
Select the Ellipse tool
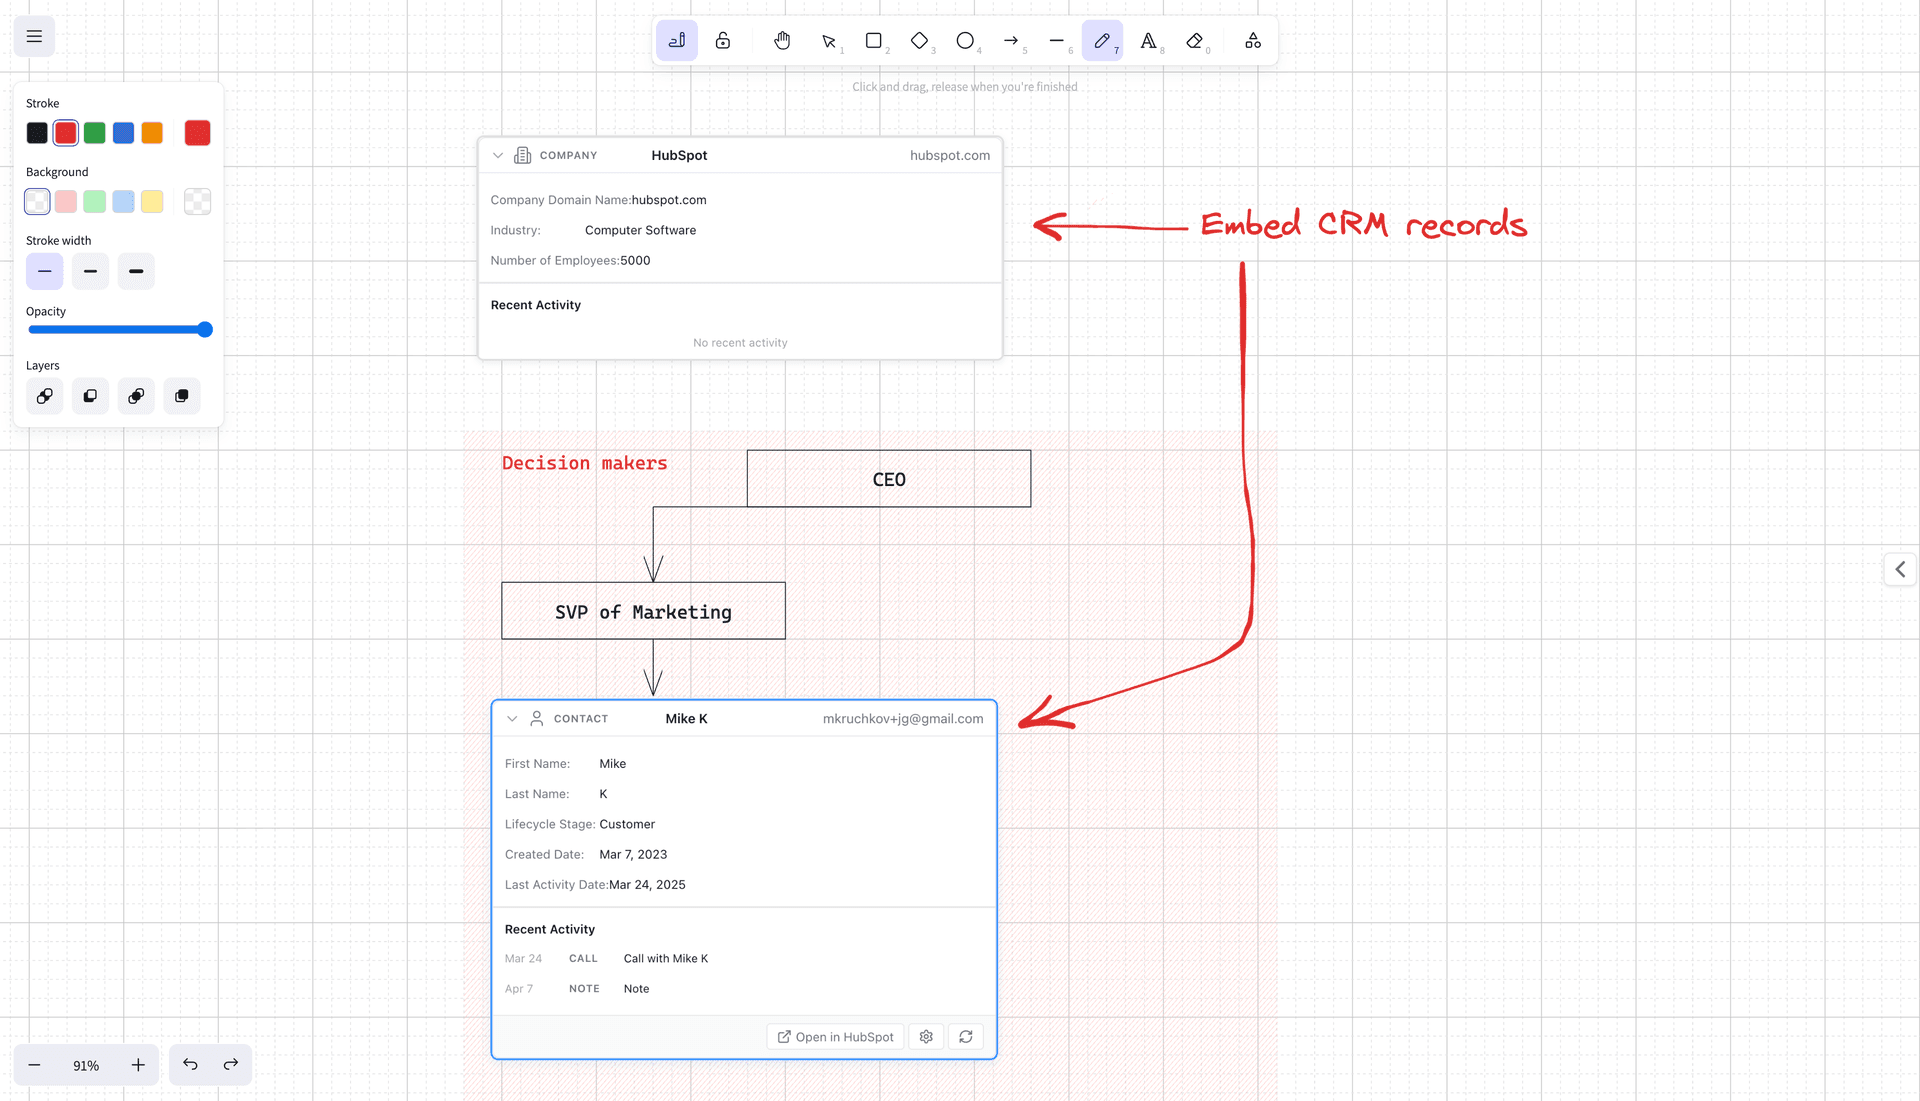[x=964, y=41]
